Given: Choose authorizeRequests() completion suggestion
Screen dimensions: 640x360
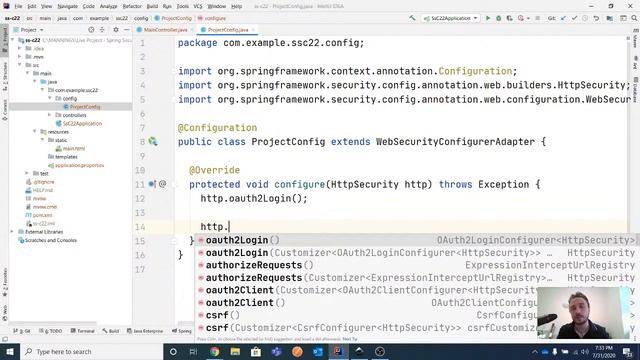Looking at the screenshot, I should [x=416, y=265].
